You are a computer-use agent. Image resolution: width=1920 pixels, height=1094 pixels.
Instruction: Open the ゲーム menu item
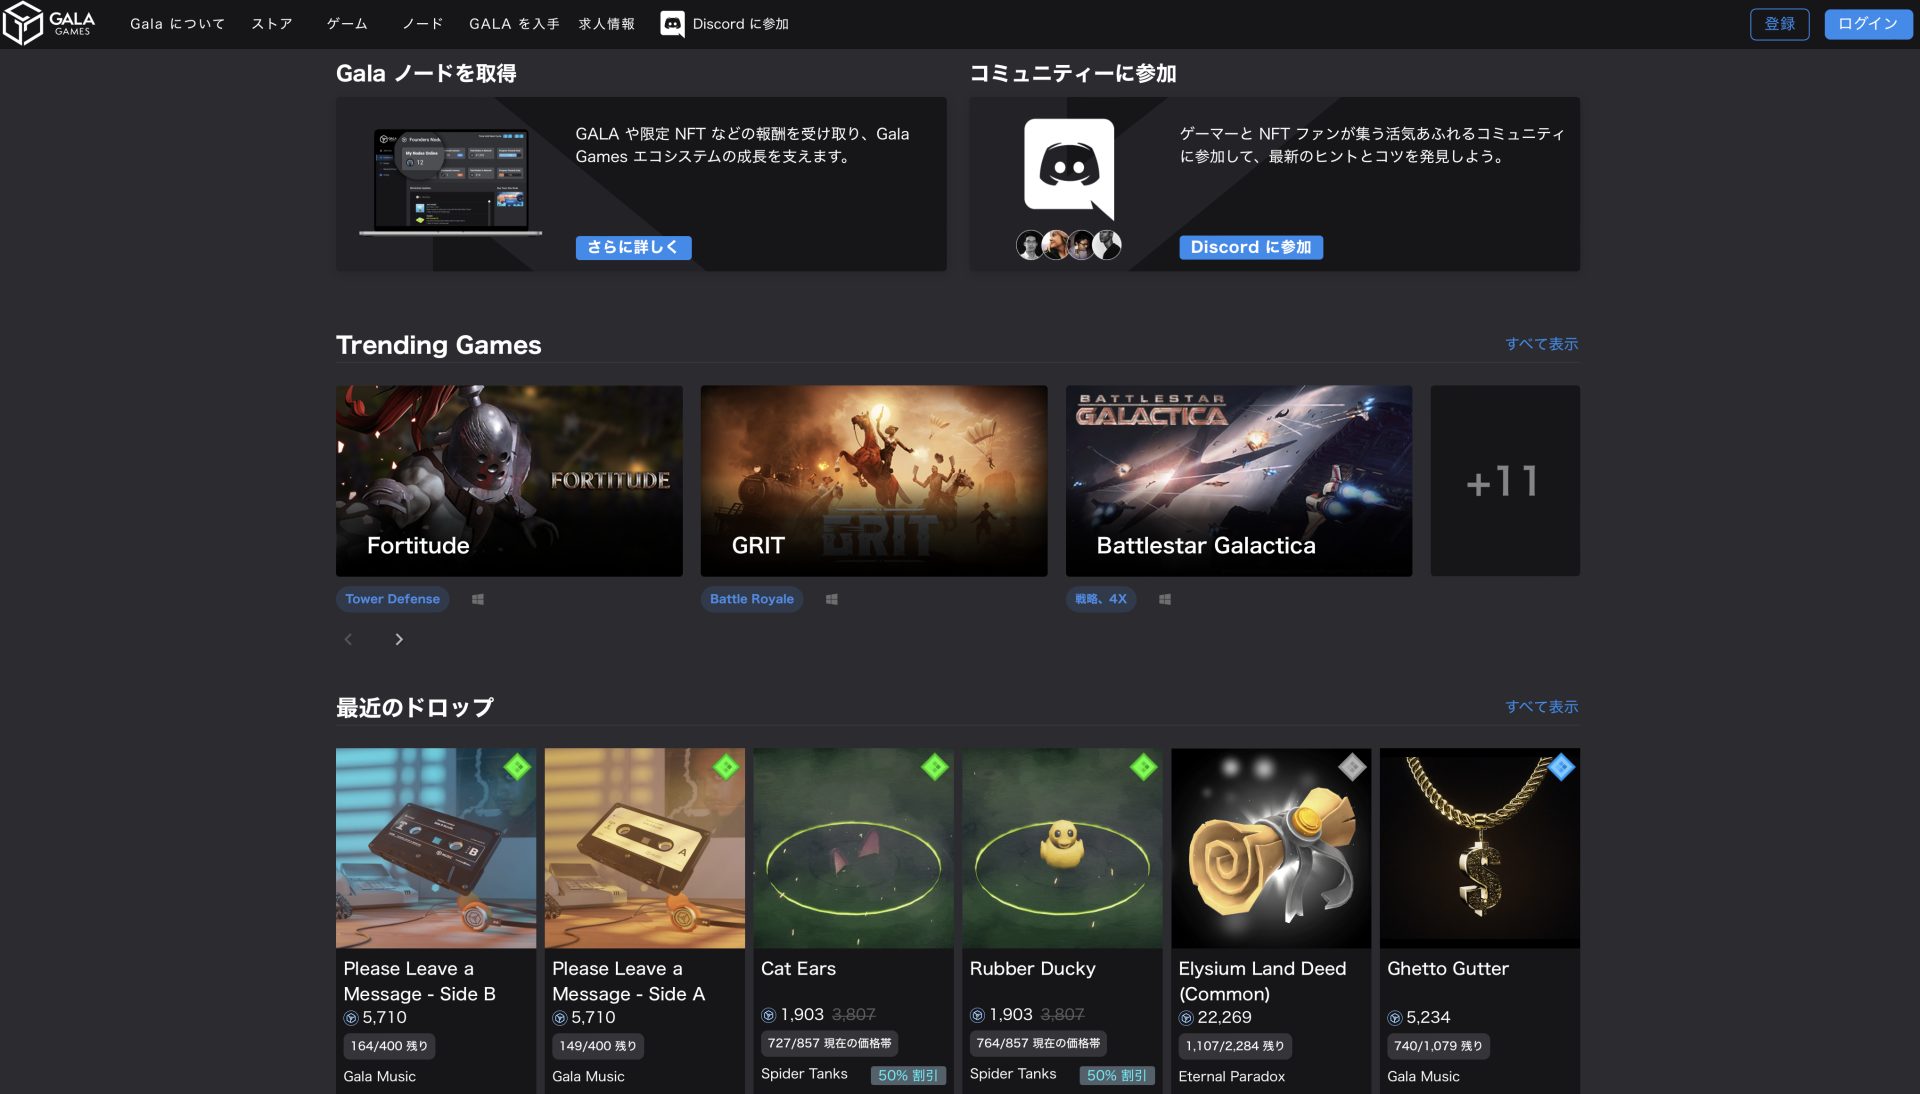pyautogui.click(x=347, y=24)
